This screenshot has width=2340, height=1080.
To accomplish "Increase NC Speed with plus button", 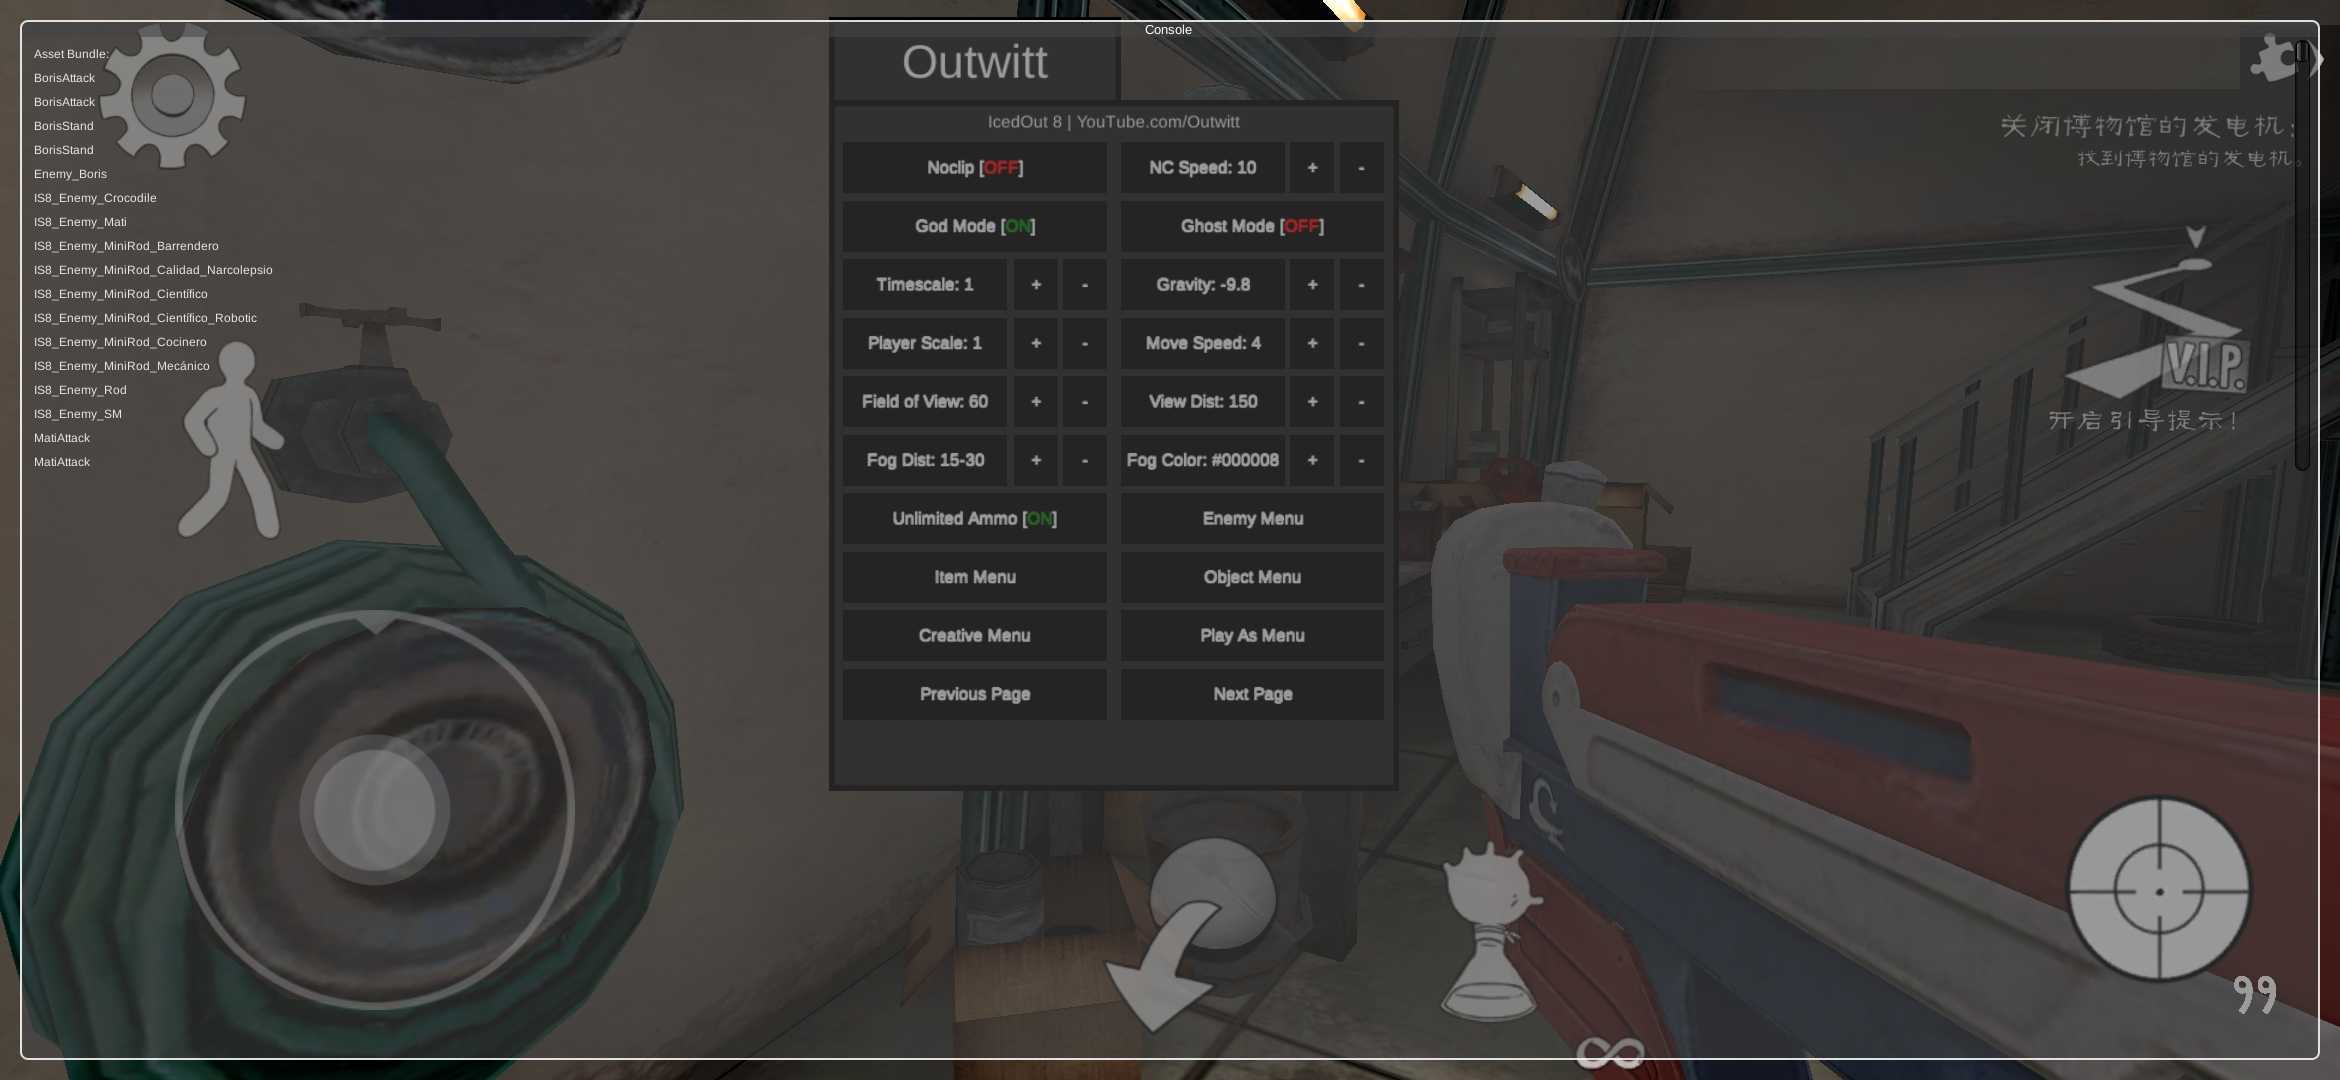I will [1312, 167].
